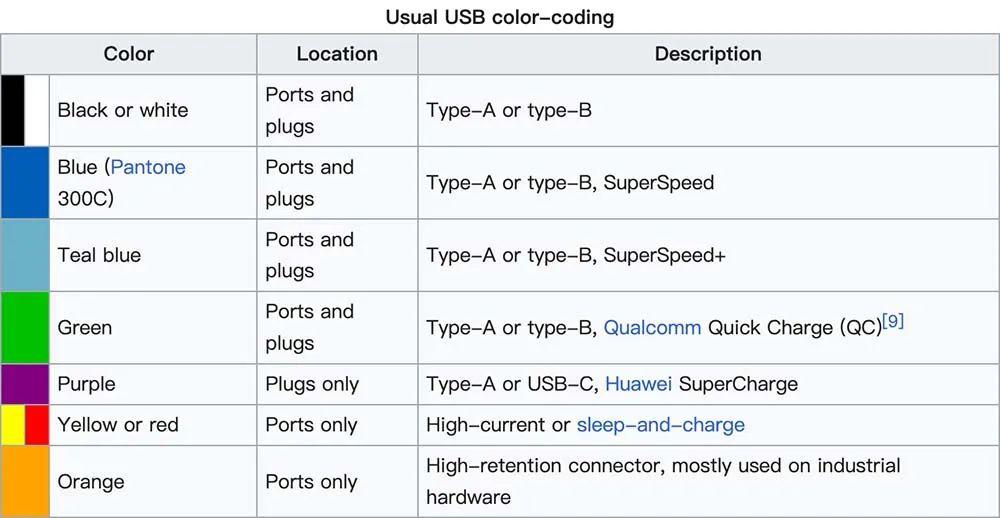The height and width of the screenshot is (518, 1000).
Task: Follow the Qualcomm hyperlink
Action: pyautogui.click(x=652, y=327)
